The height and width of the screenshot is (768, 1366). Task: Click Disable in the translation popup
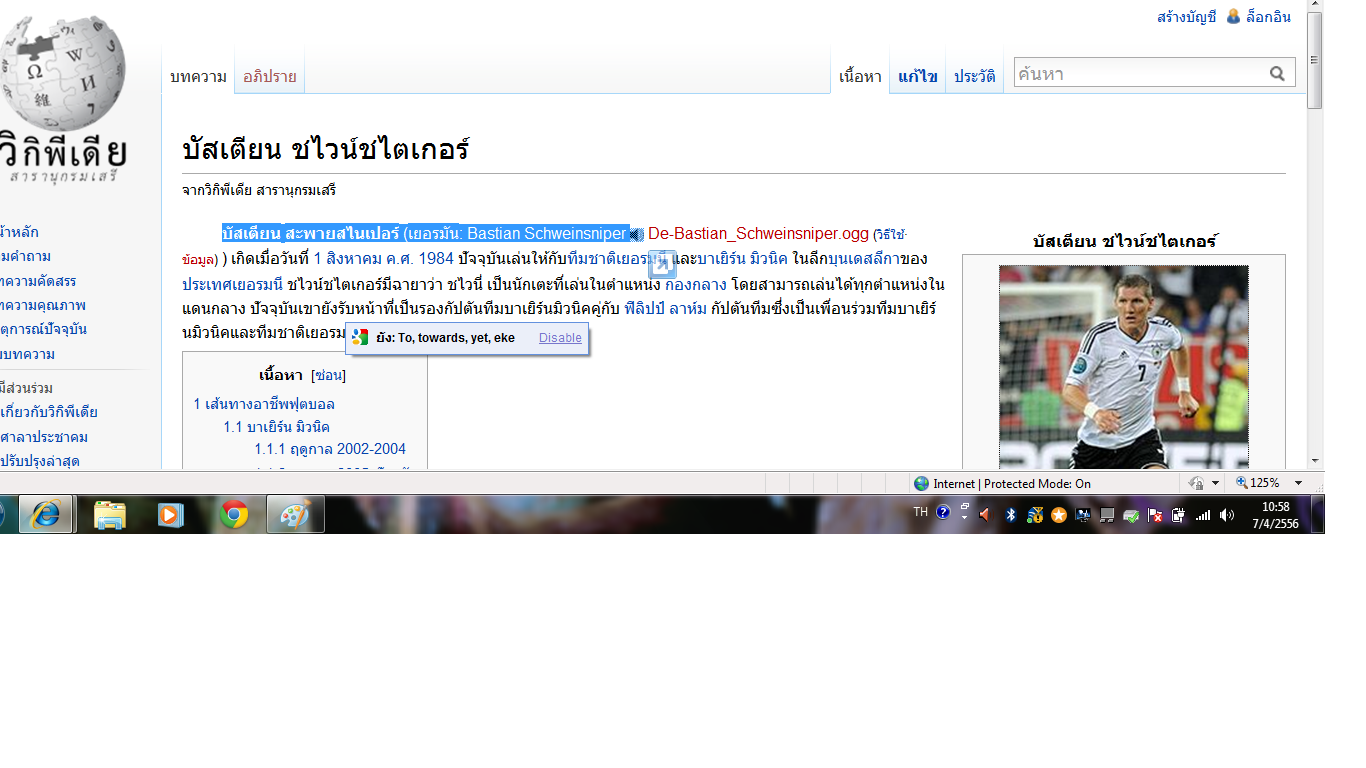click(x=560, y=338)
